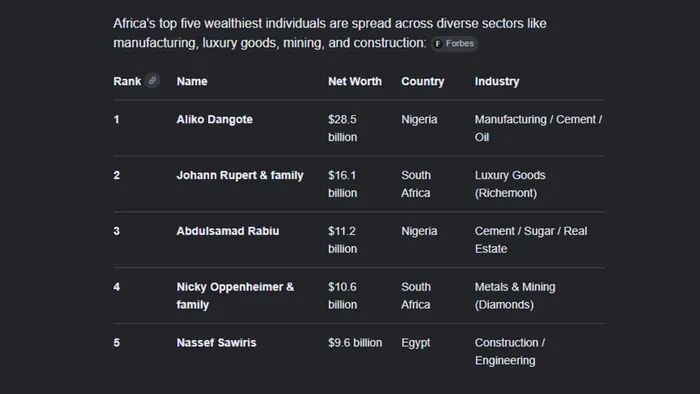Click the Net Worth column header
The height and width of the screenshot is (394, 700).
(x=355, y=81)
